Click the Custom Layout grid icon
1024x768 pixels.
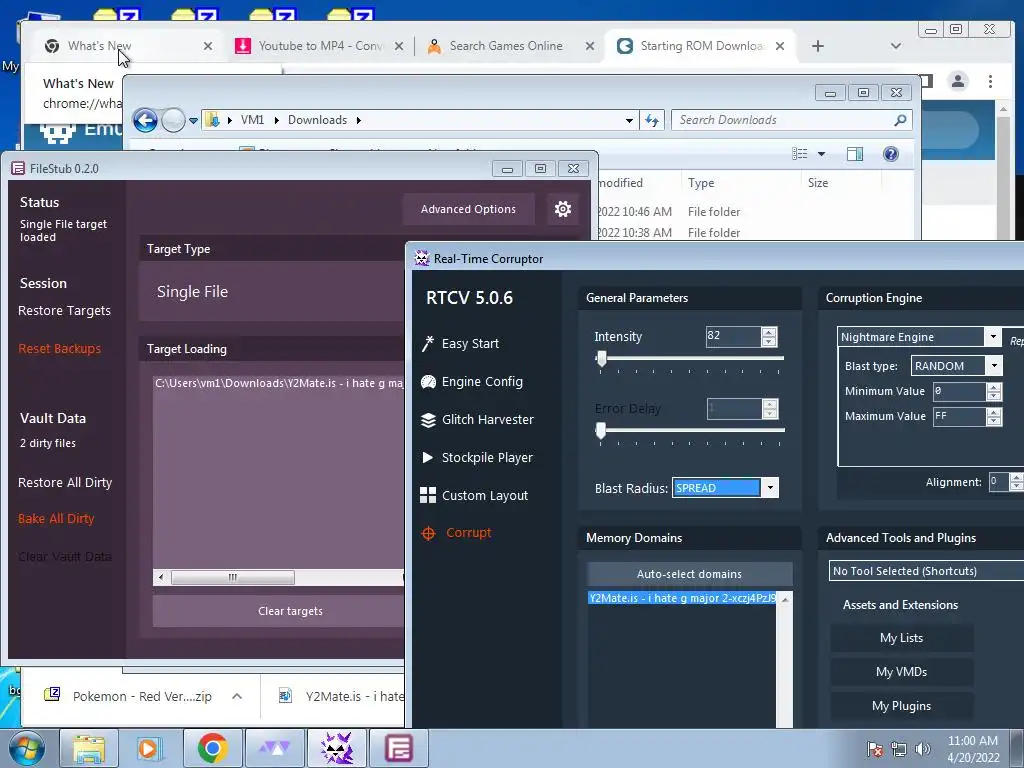point(428,495)
